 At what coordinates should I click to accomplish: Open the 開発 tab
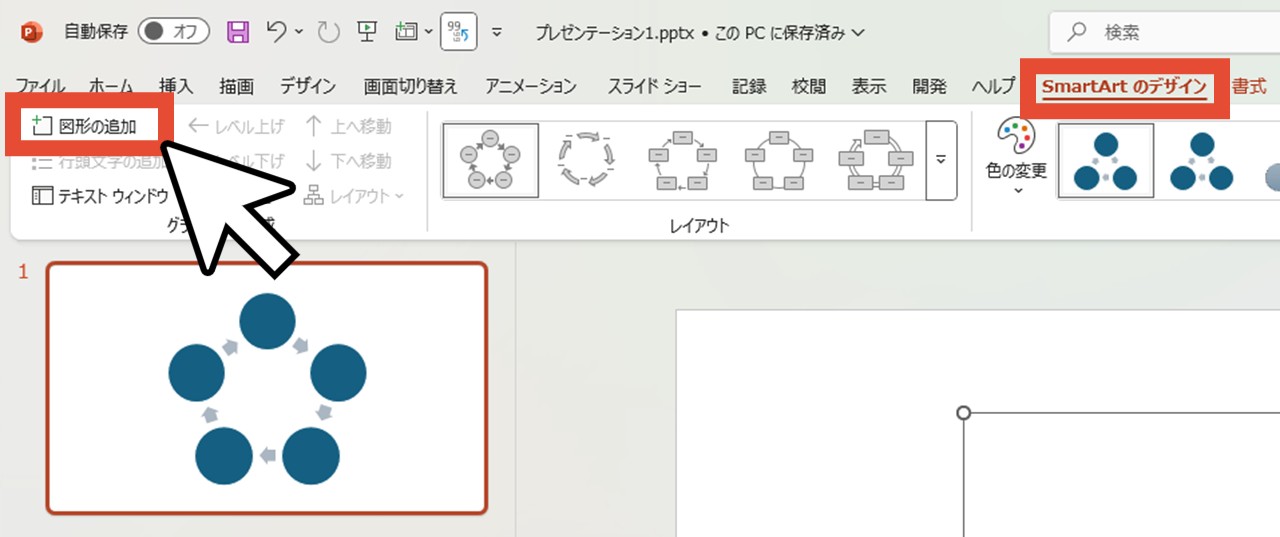point(929,87)
